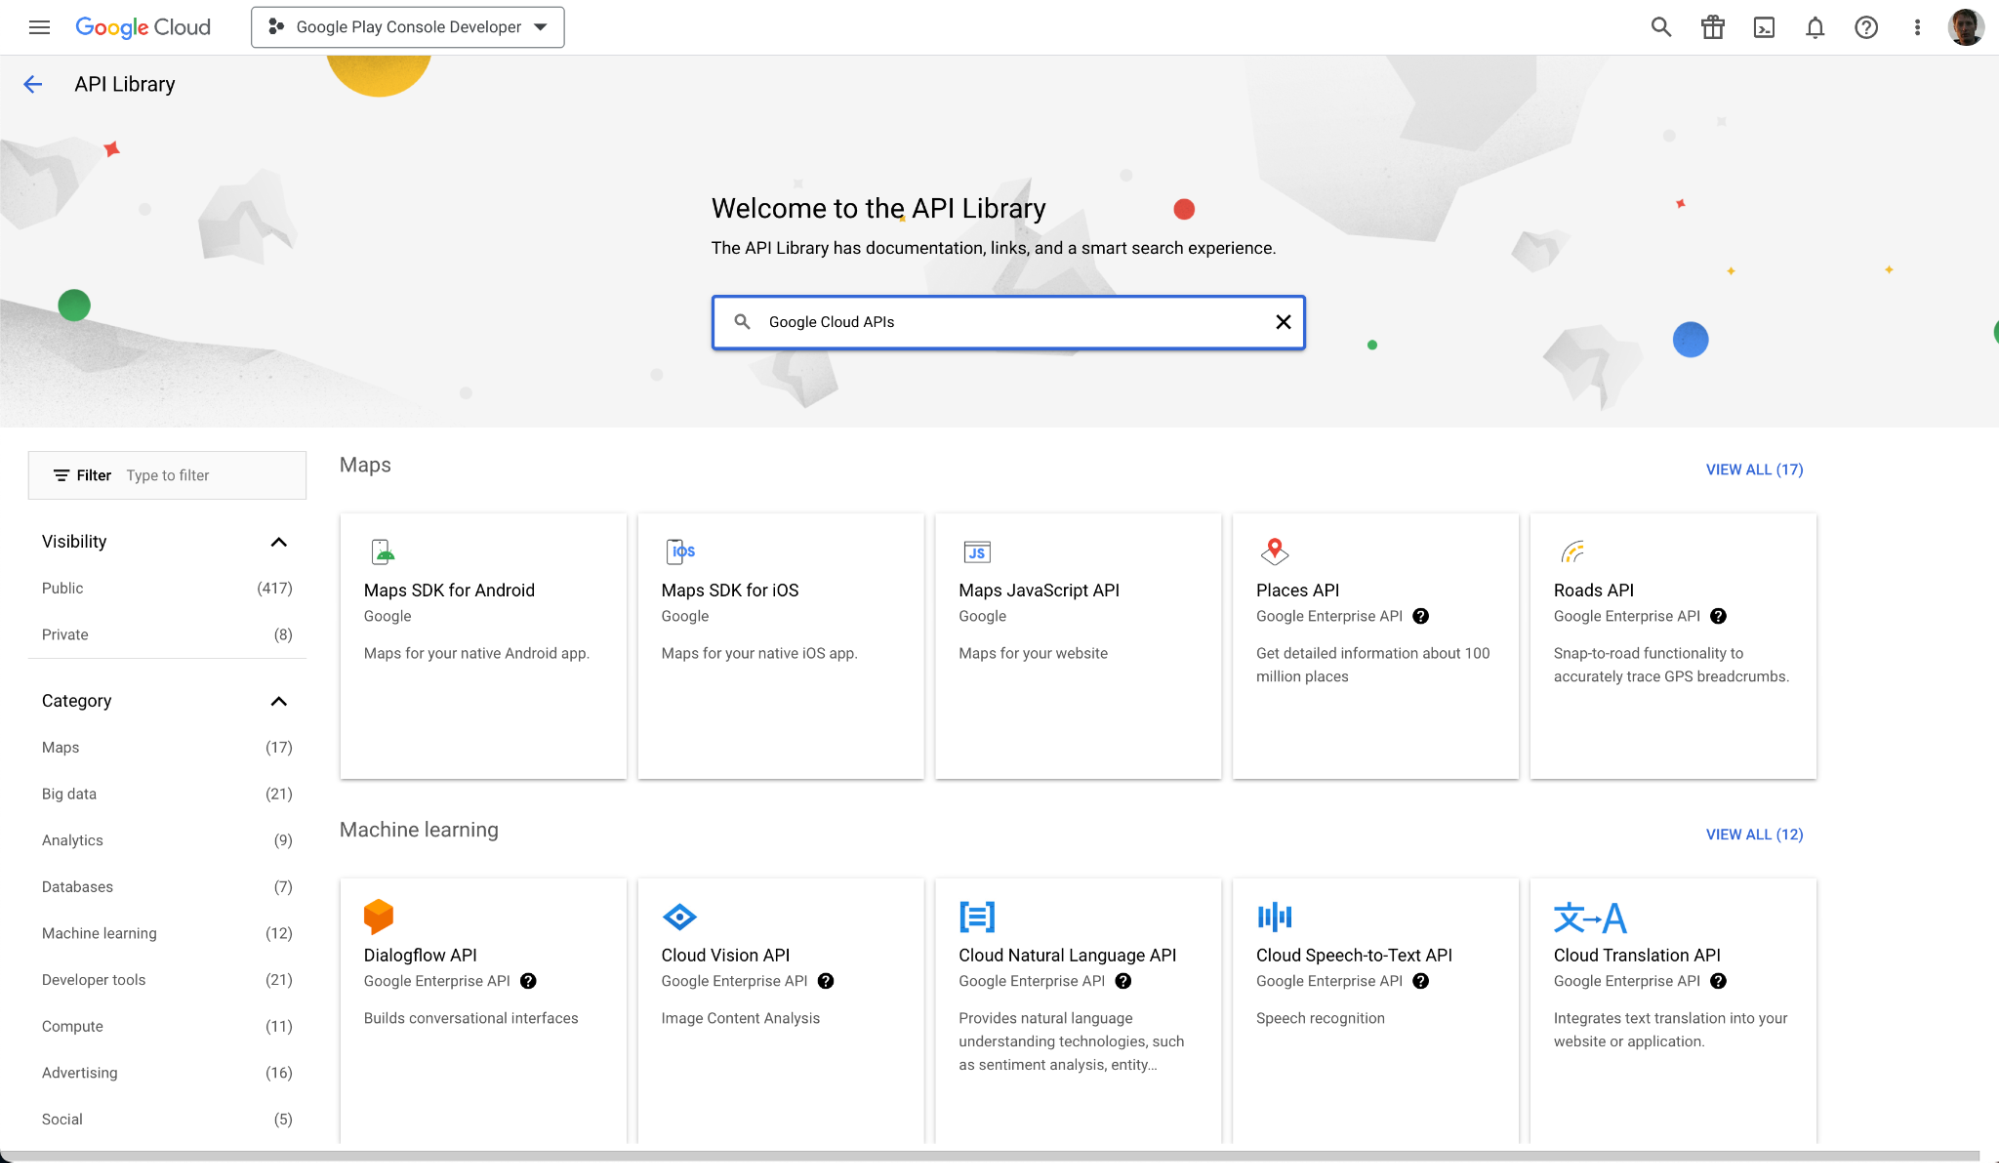Image resolution: width=1999 pixels, height=1163 pixels.
Task: Open the Maps SDK for Android title
Action: pyautogui.click(x=449, y=590)
